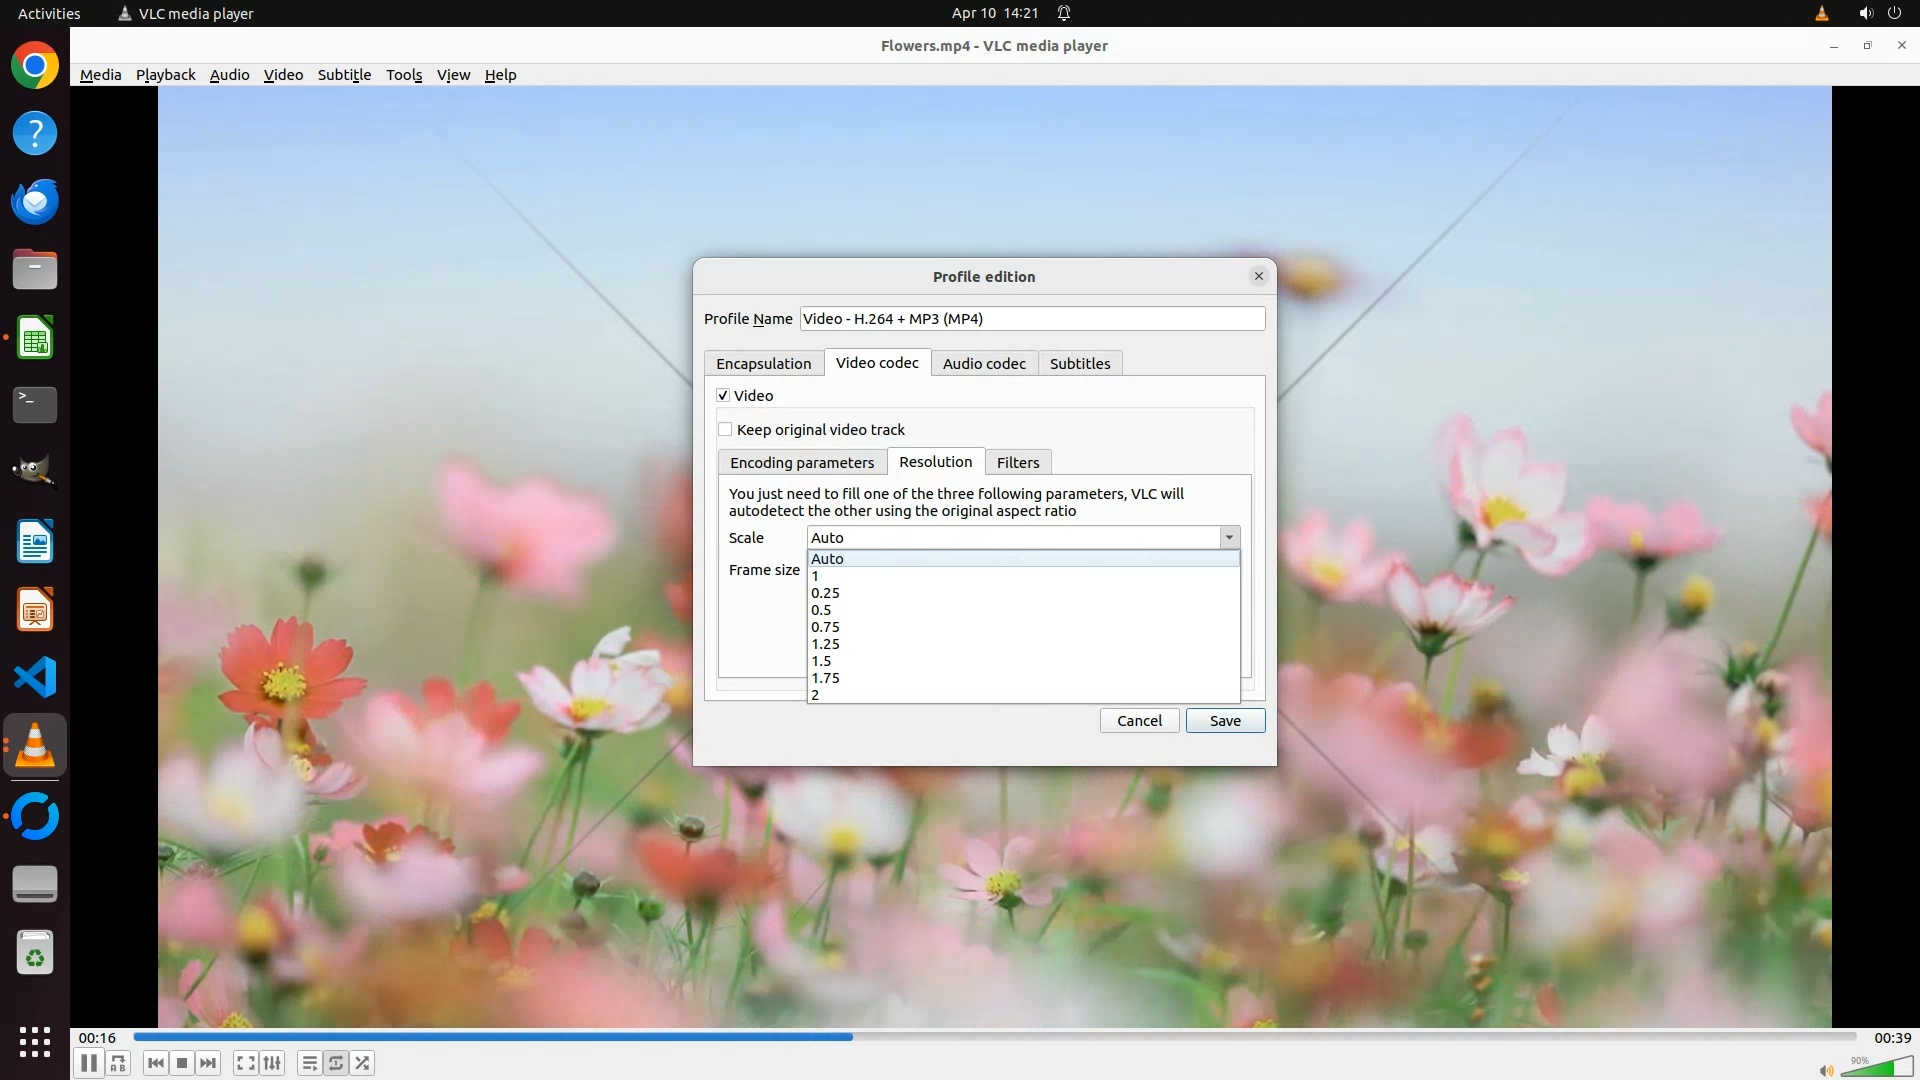
Task: Toggle fullscreen video mode
Action: coord(245,1063)
